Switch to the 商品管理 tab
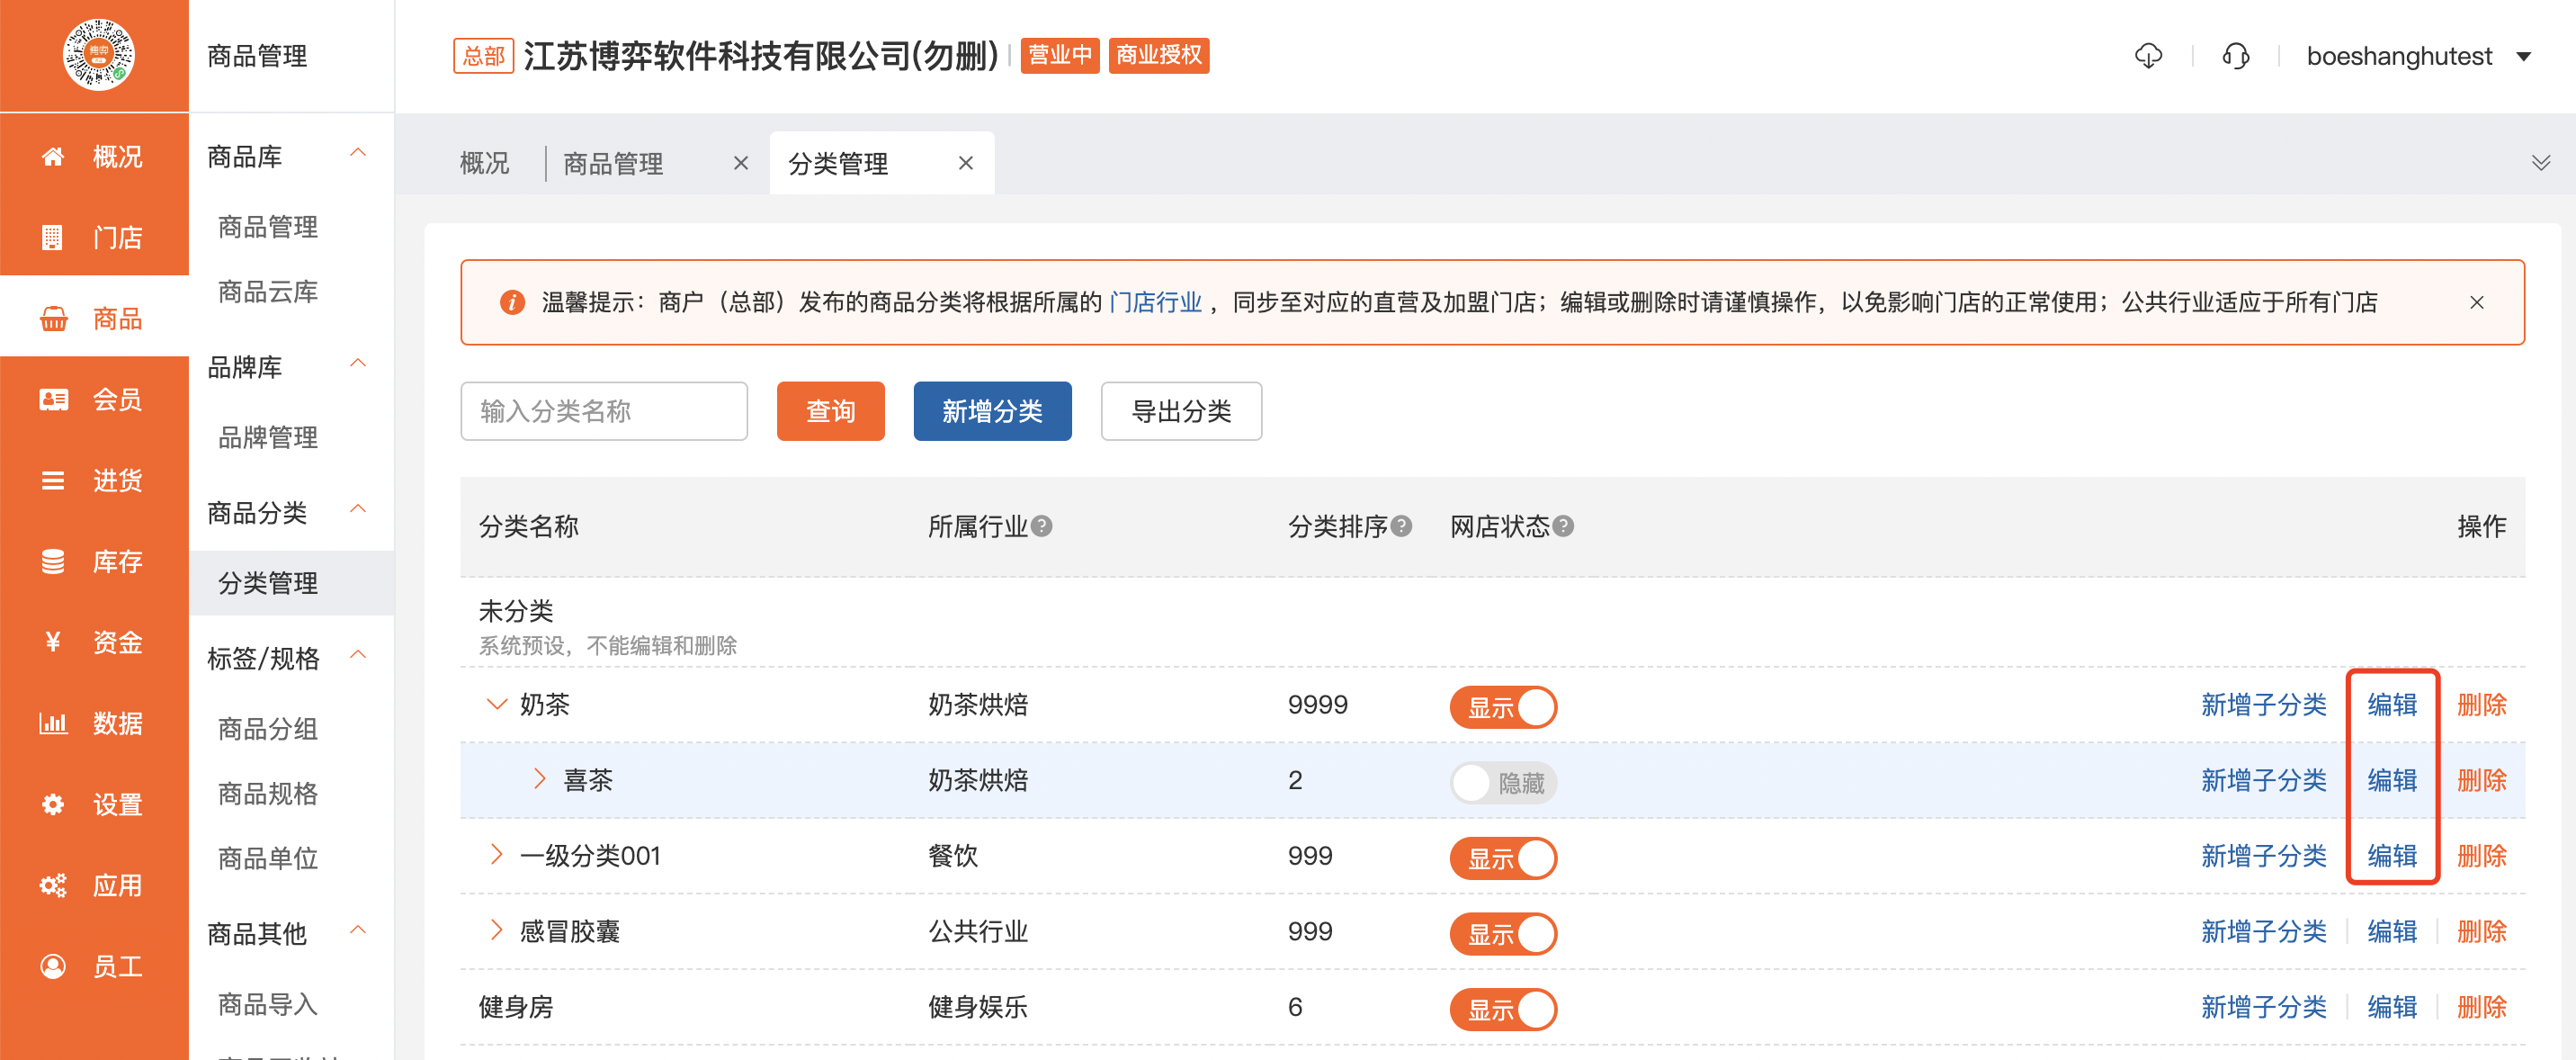 (613, 163)
